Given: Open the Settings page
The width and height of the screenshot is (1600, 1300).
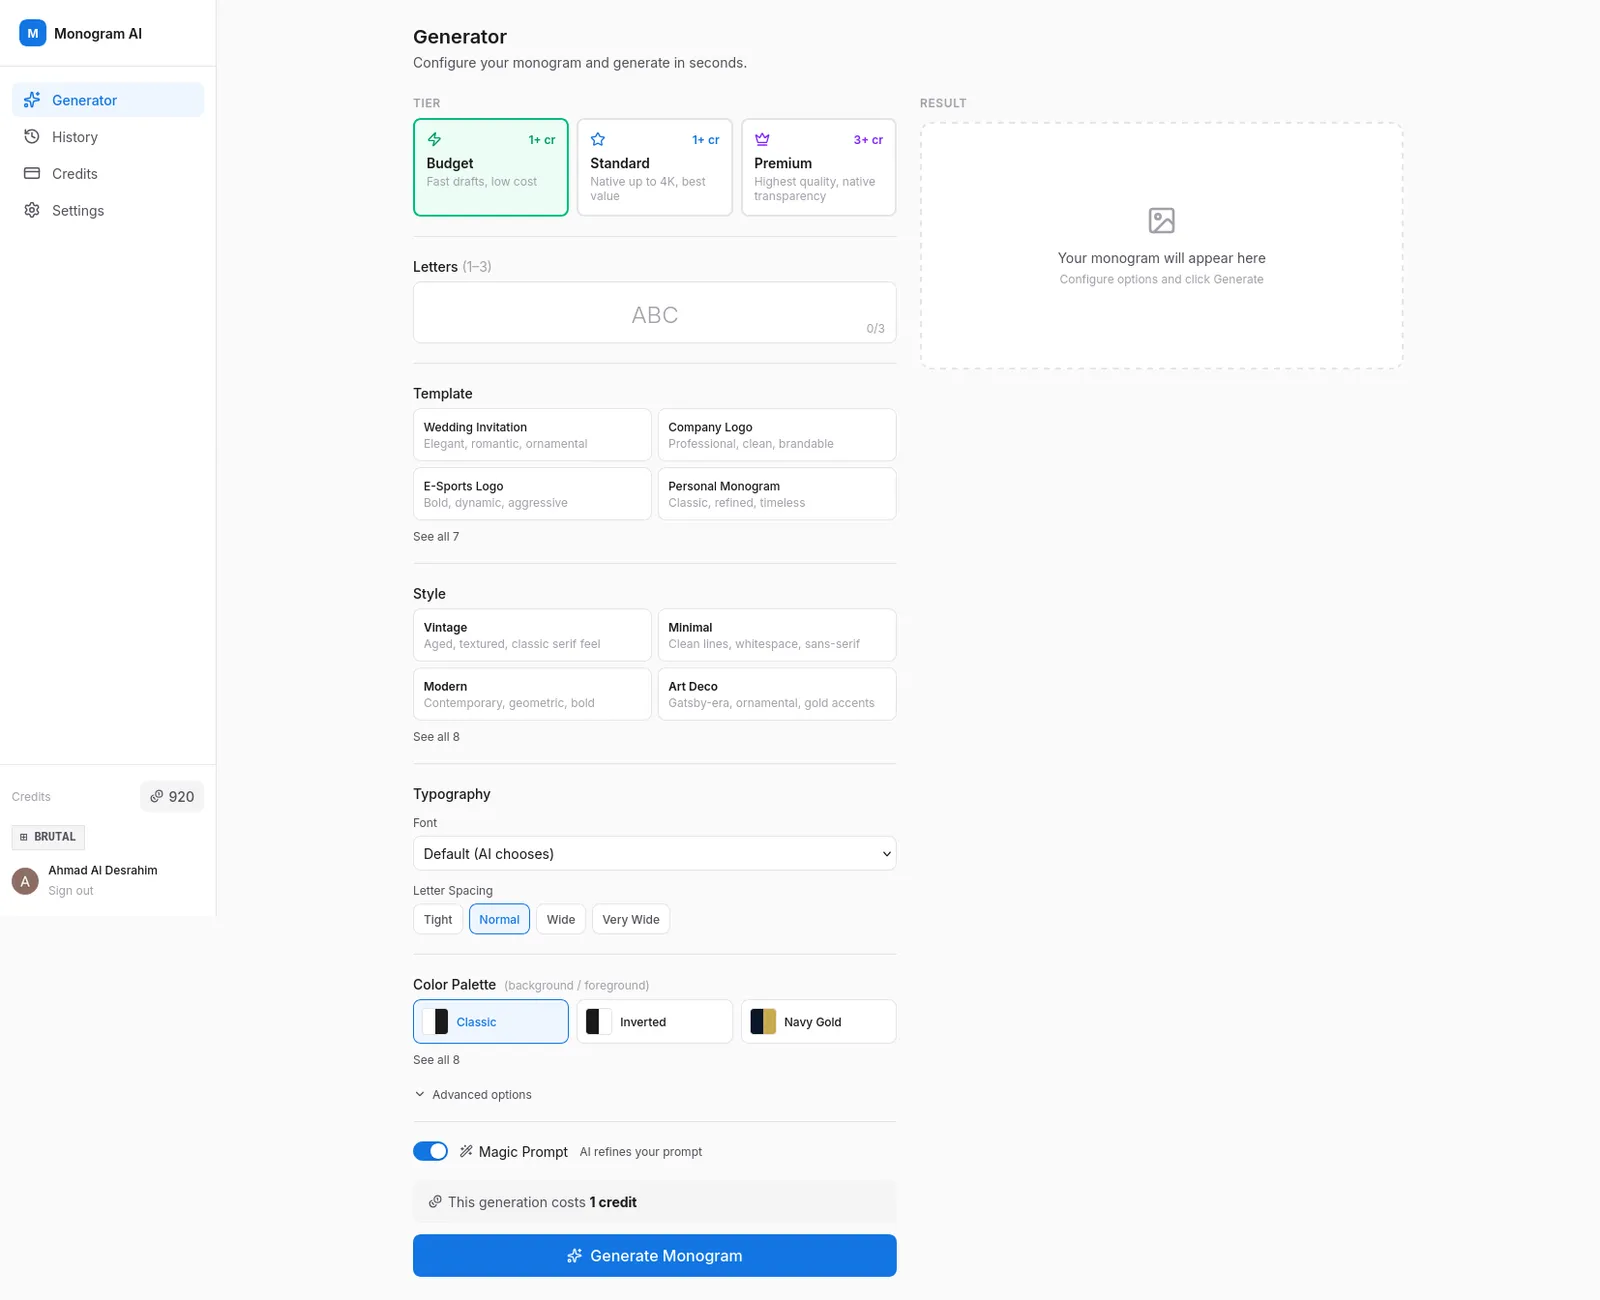Looking at the screenshot, I should (108, 210).
